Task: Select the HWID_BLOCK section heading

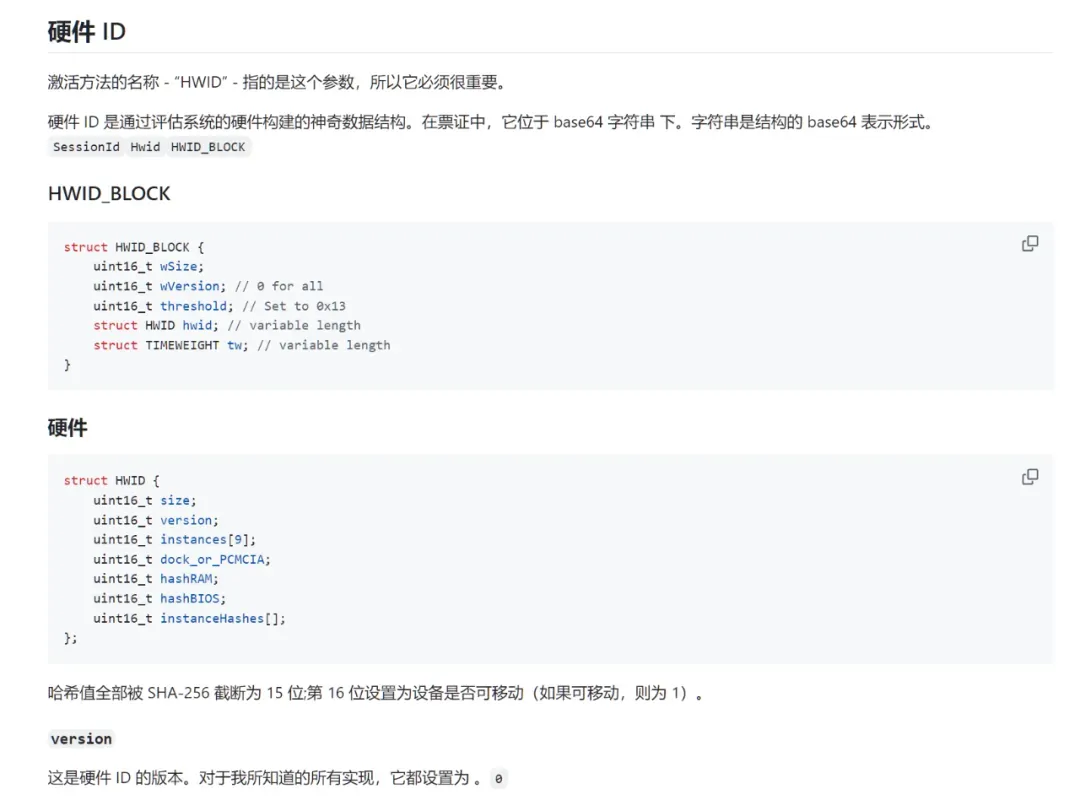Action: click(109, 194)
